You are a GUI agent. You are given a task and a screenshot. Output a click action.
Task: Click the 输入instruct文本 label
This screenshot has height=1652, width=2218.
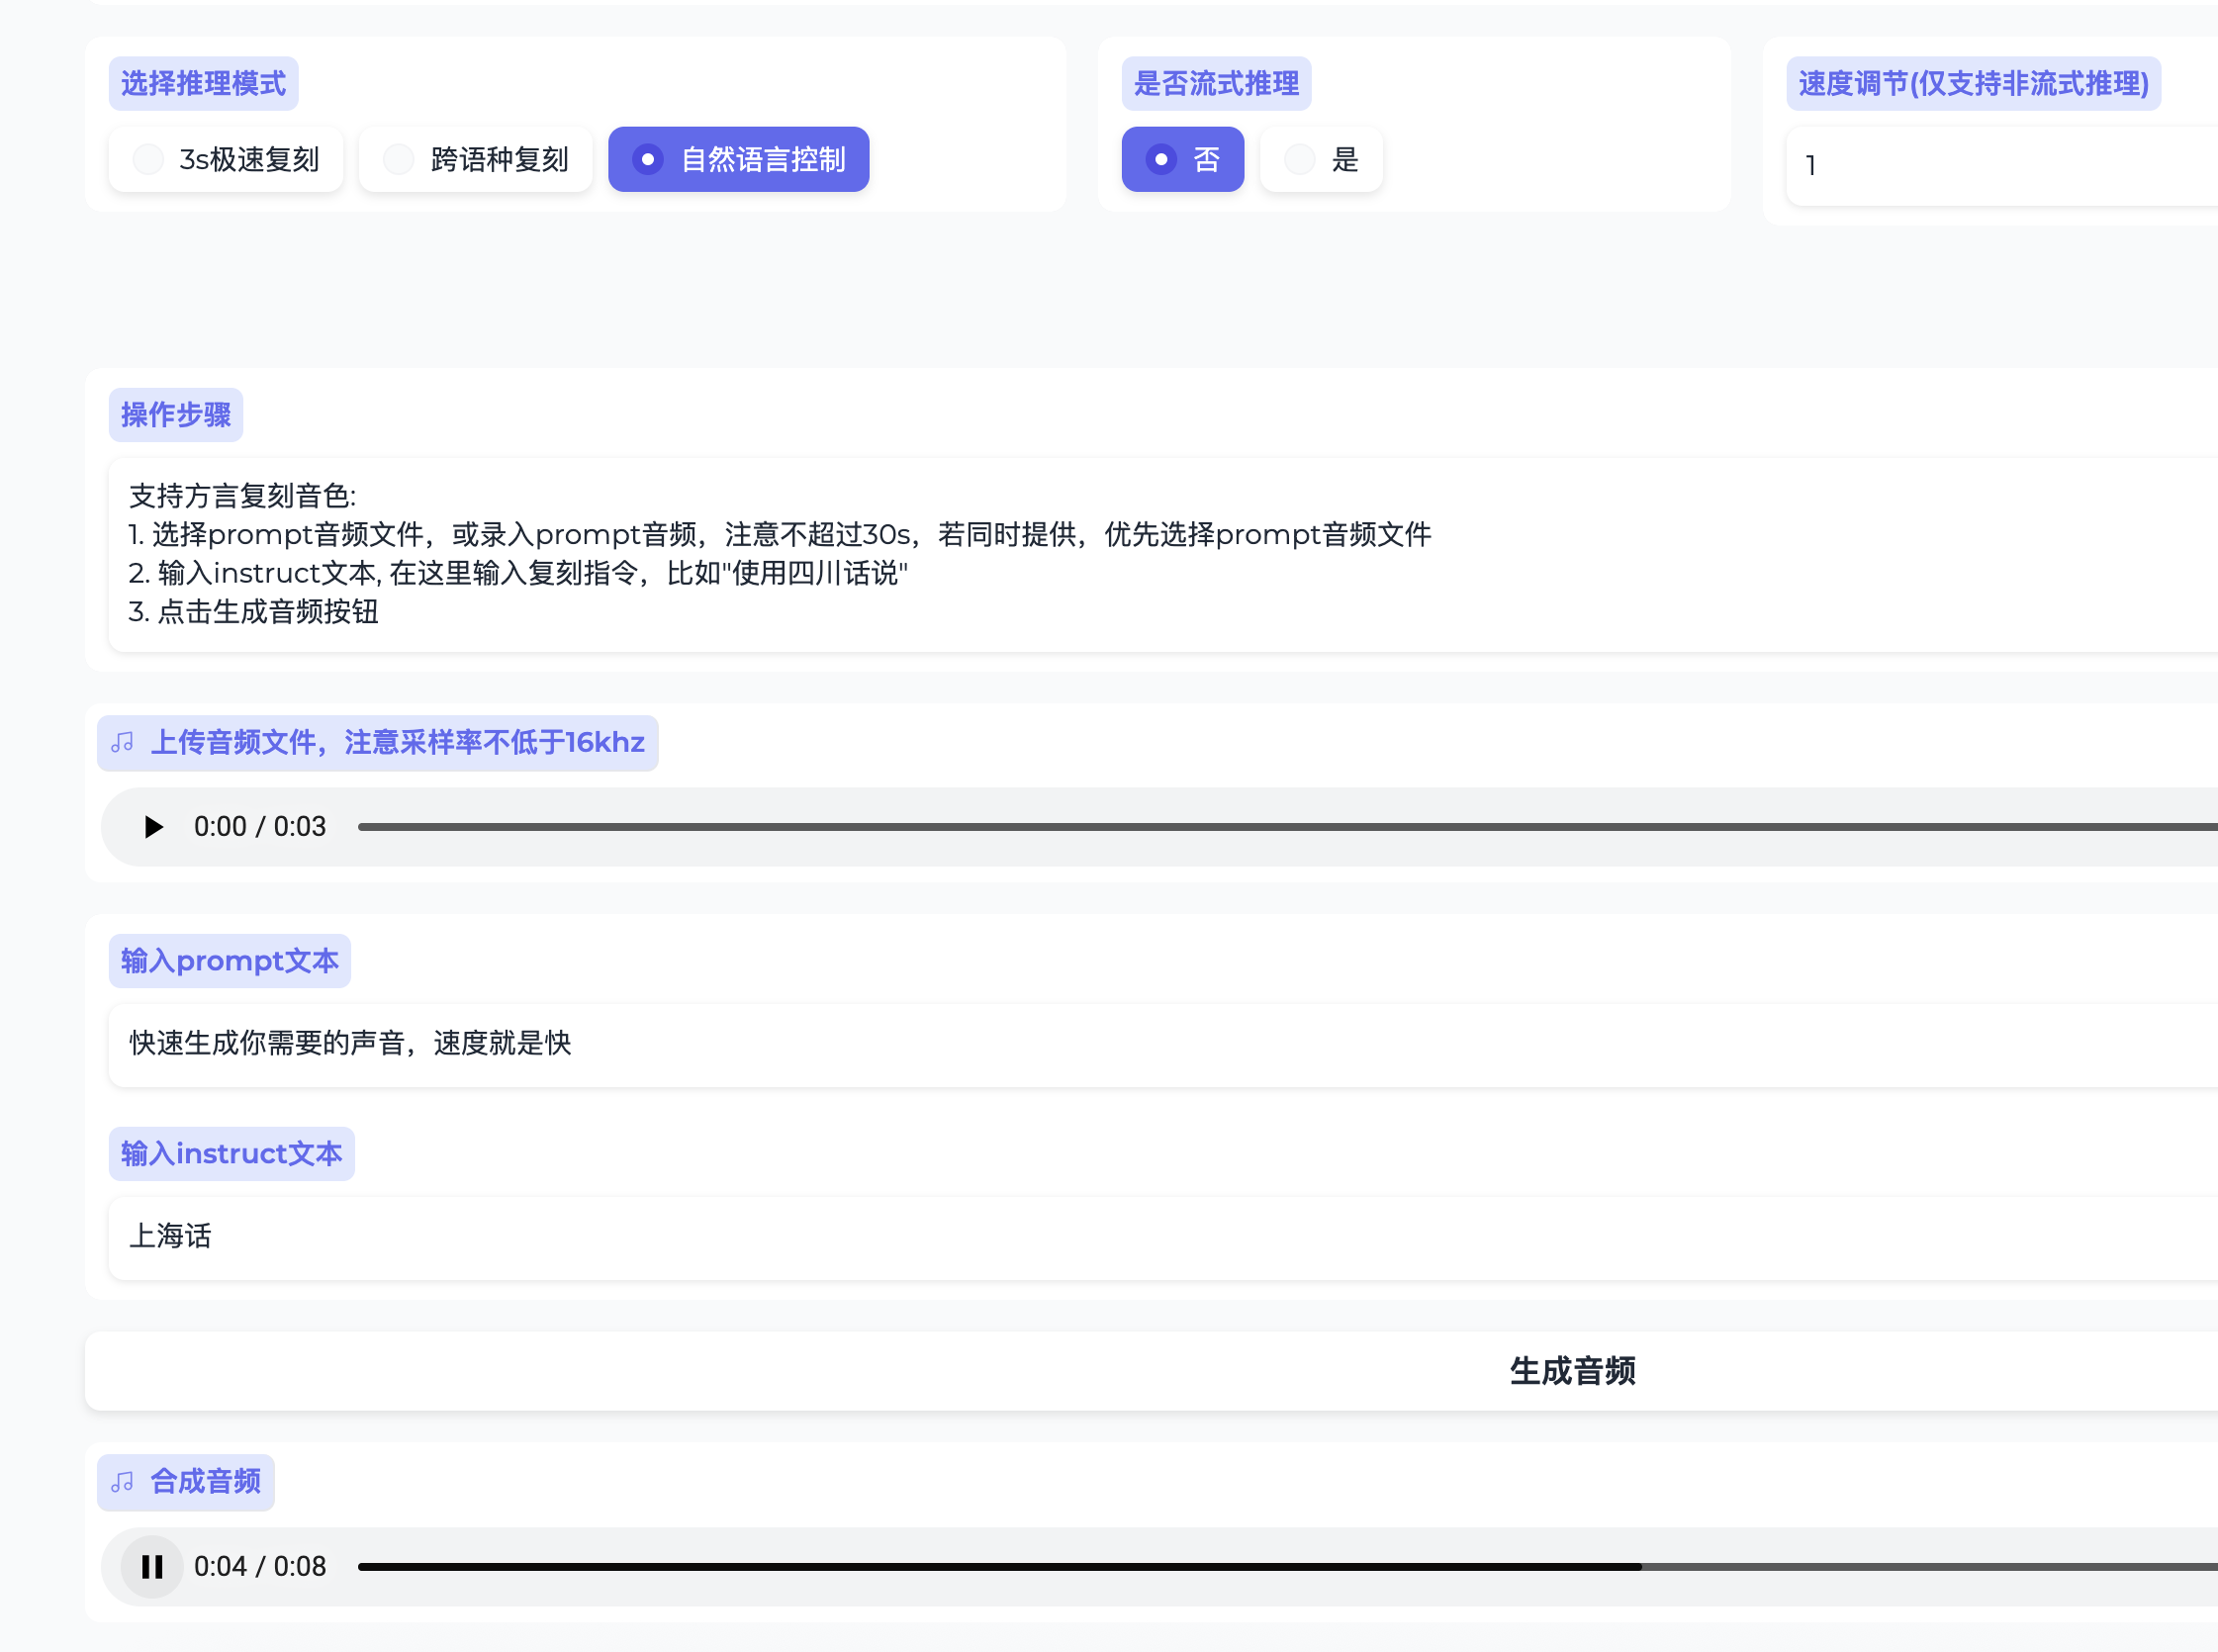click(x=232, y=1154)
